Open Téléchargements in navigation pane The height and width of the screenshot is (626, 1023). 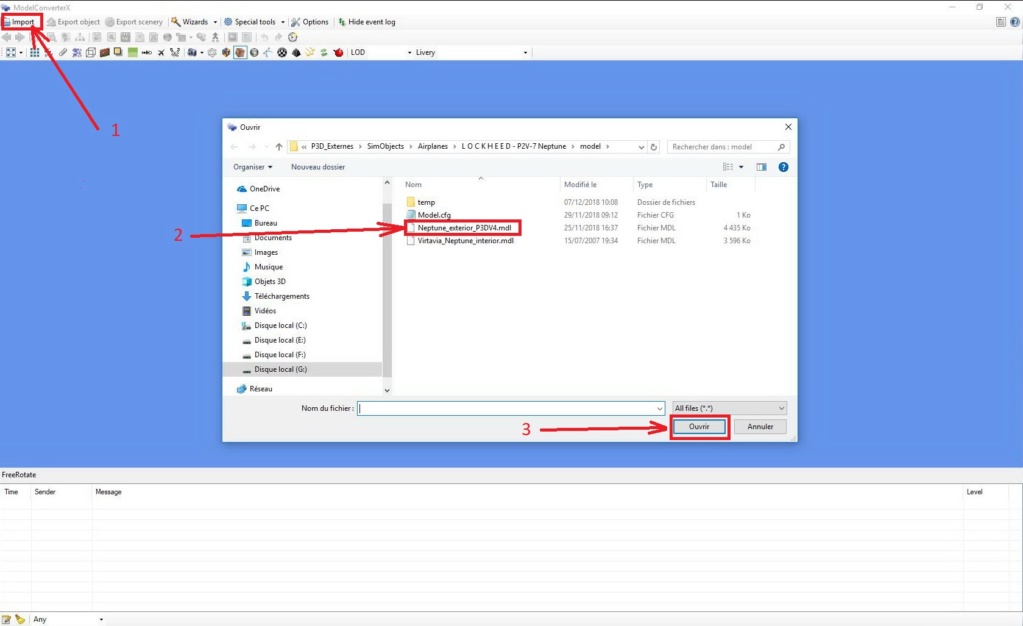(x=275, y=296)
